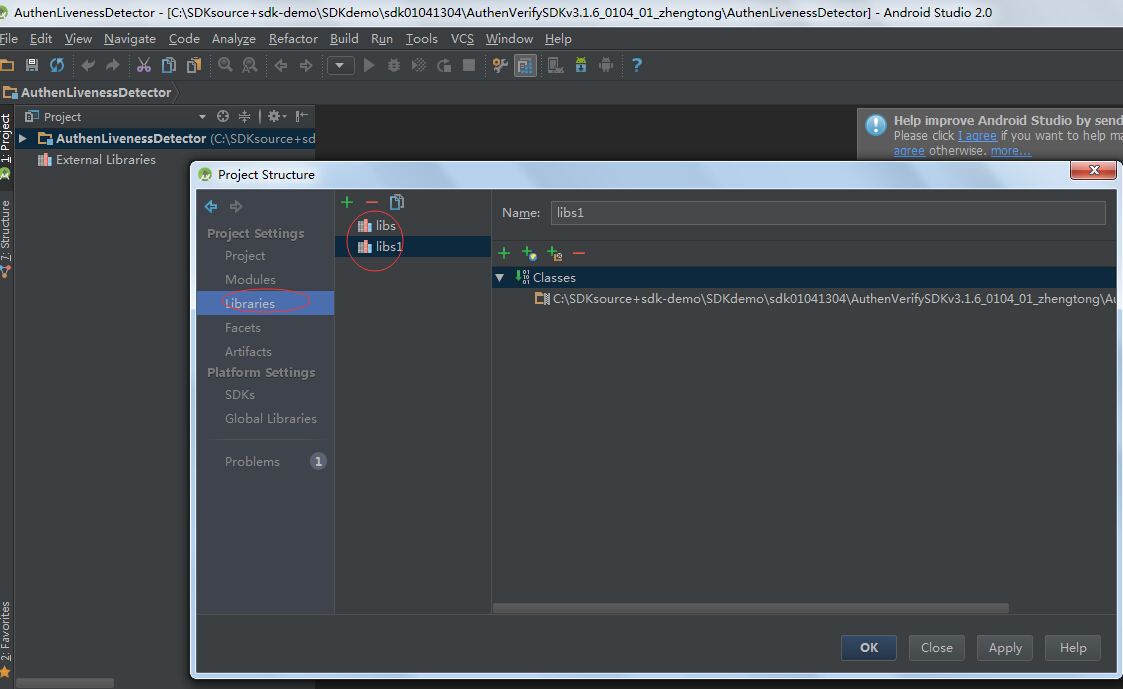Viewport: 1123px width, 689px height.
Task: Click the Save All toolbar icon
Action: click(32, 65)
